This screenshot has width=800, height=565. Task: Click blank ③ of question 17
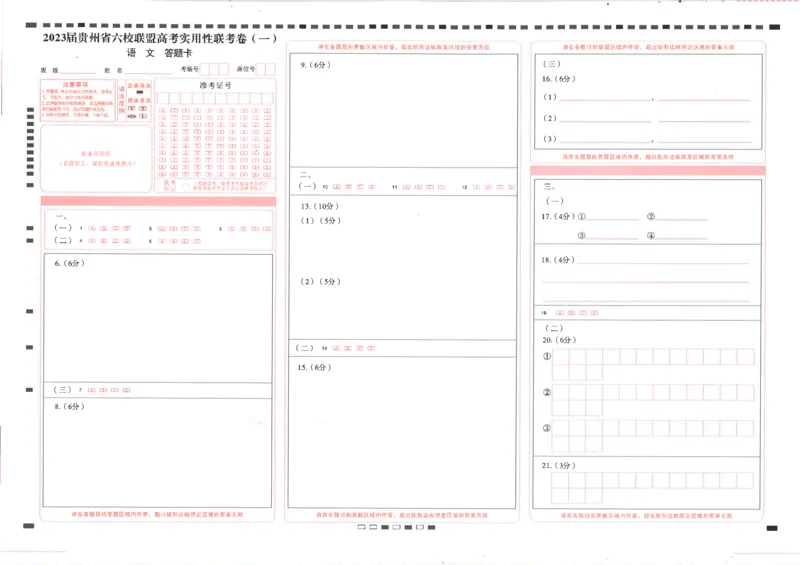click(x=612, y=235)
